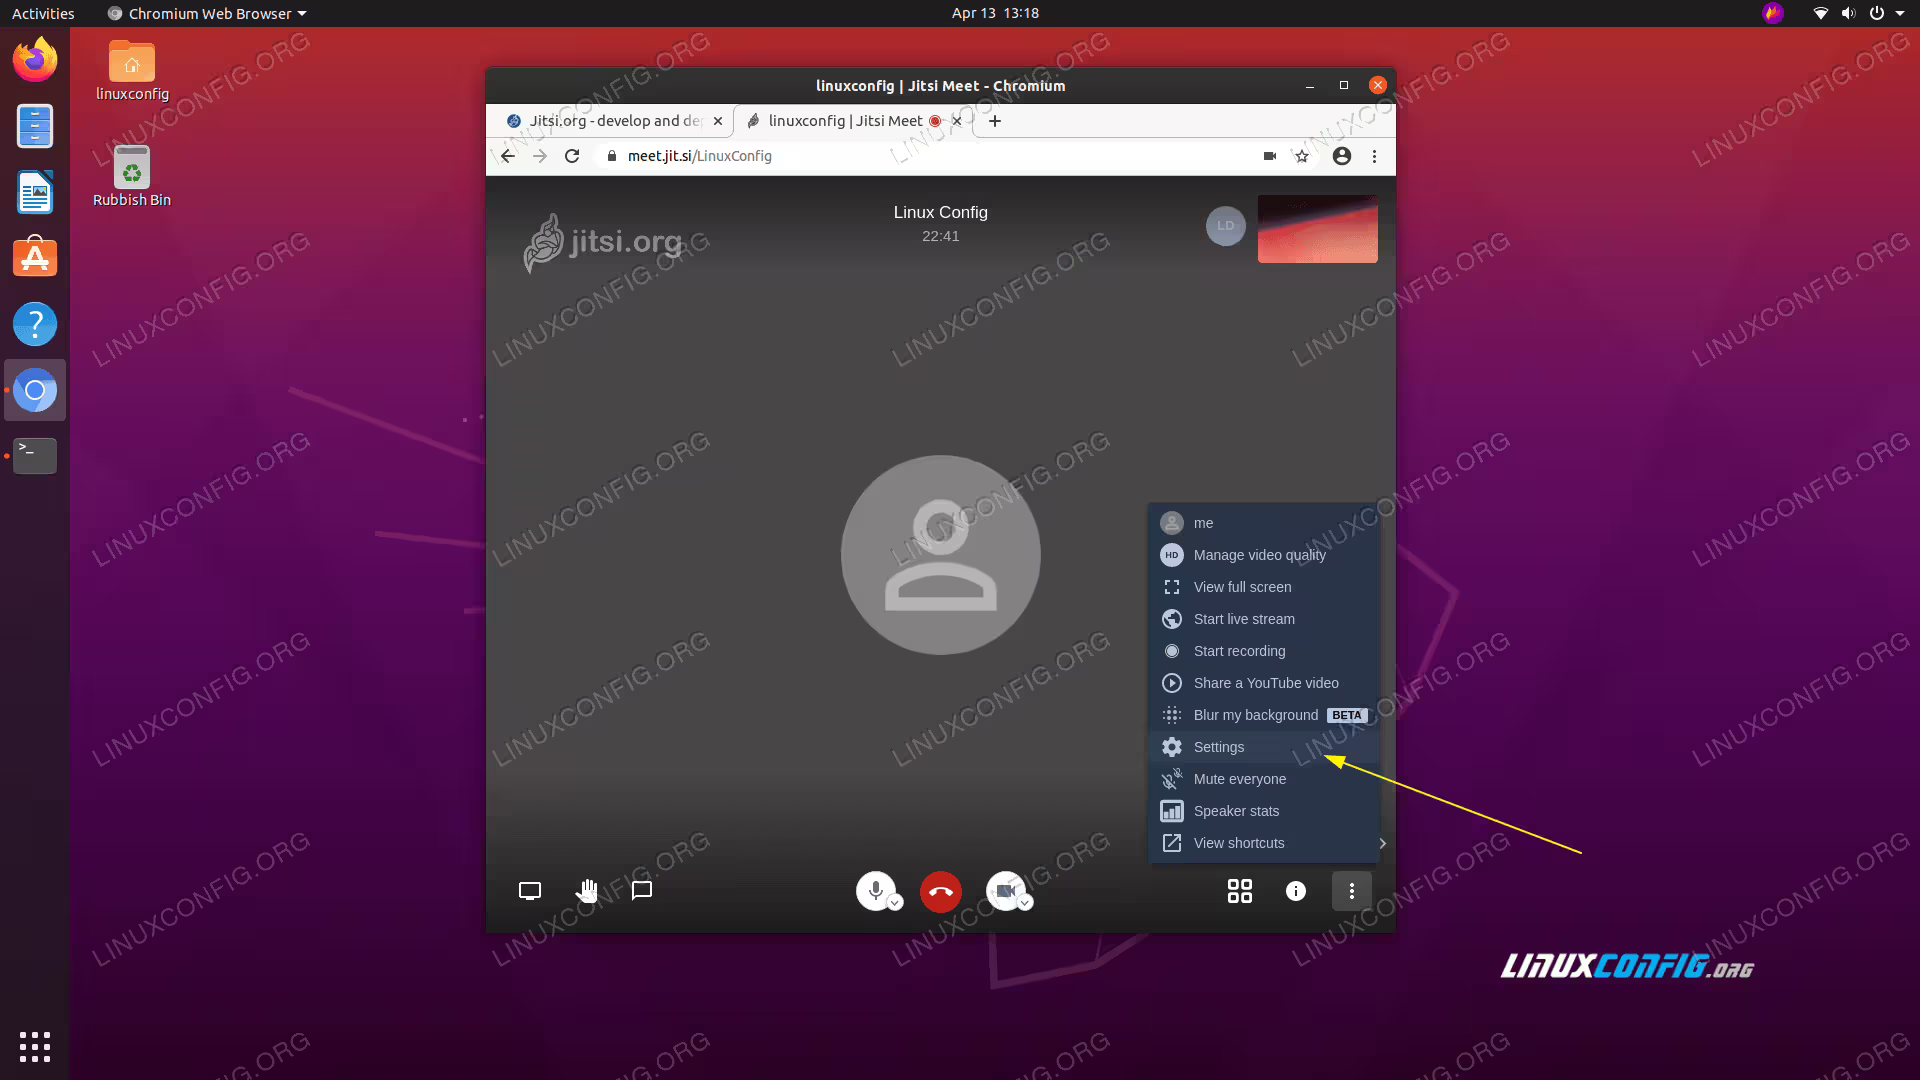Viewport: 1920px width, 1080px height.
Task: Switch to Chromium in the dock
Action: point(35,390)
